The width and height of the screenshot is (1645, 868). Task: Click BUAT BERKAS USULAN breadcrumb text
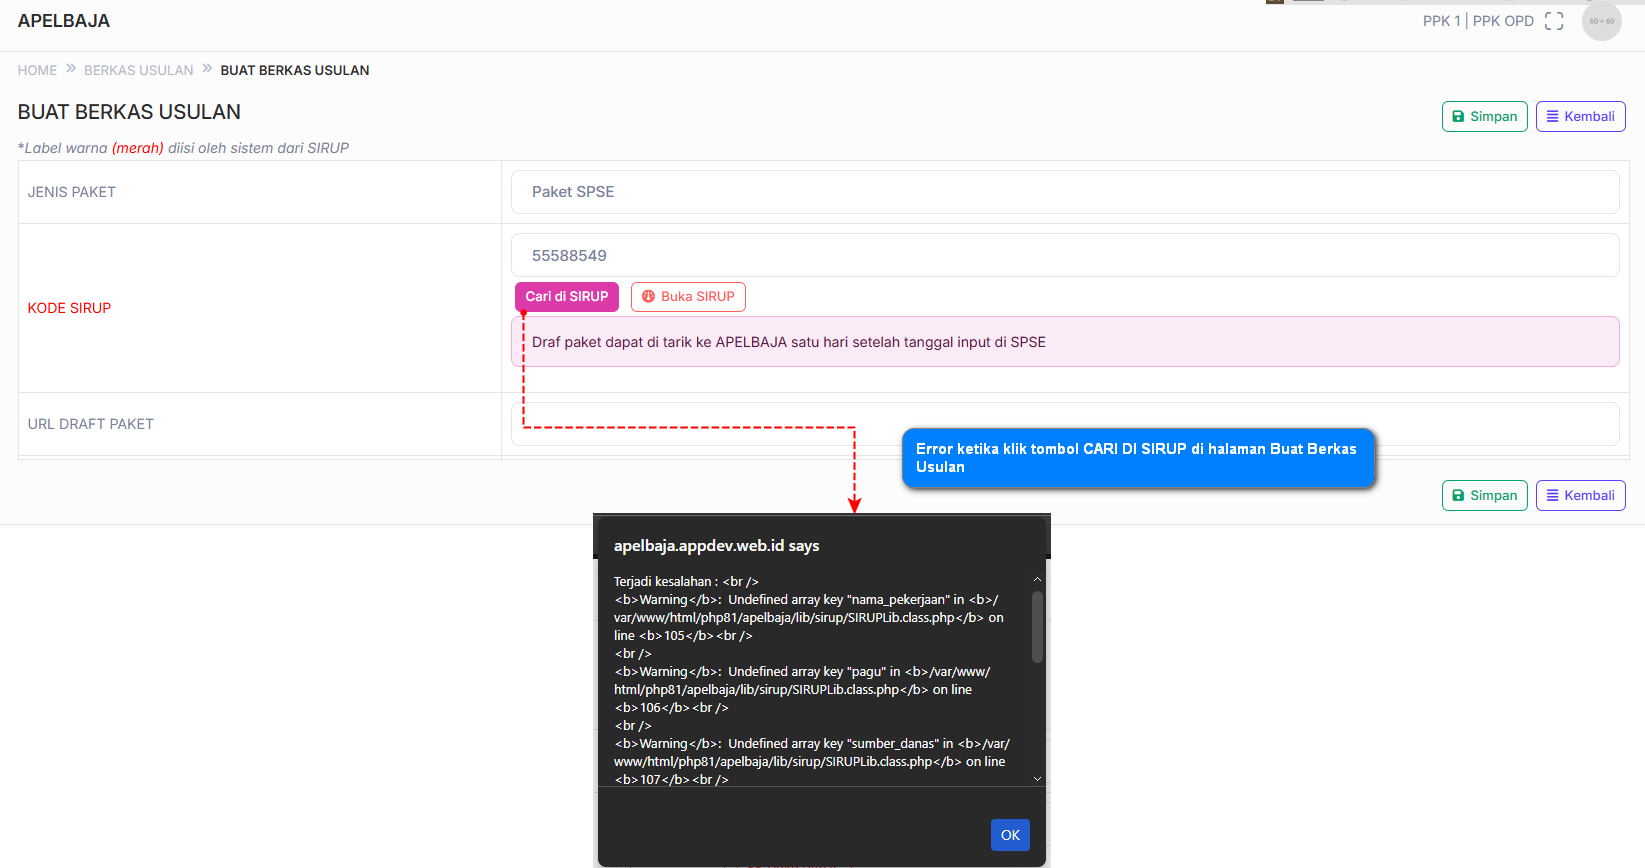295,70
